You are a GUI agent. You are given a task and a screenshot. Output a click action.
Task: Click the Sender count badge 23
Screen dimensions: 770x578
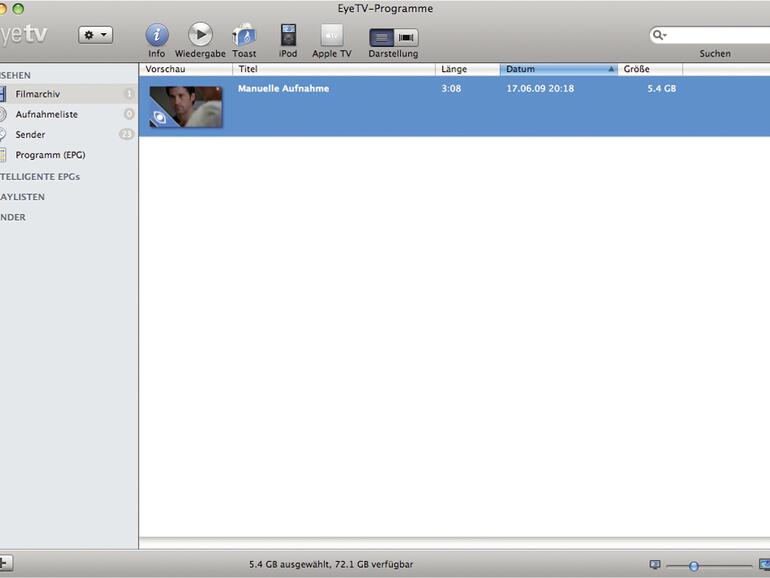(127, 134)
